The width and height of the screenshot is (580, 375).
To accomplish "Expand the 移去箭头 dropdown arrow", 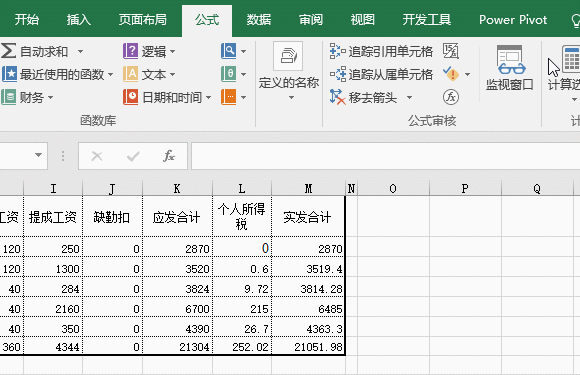I will (x=409, y=98).
